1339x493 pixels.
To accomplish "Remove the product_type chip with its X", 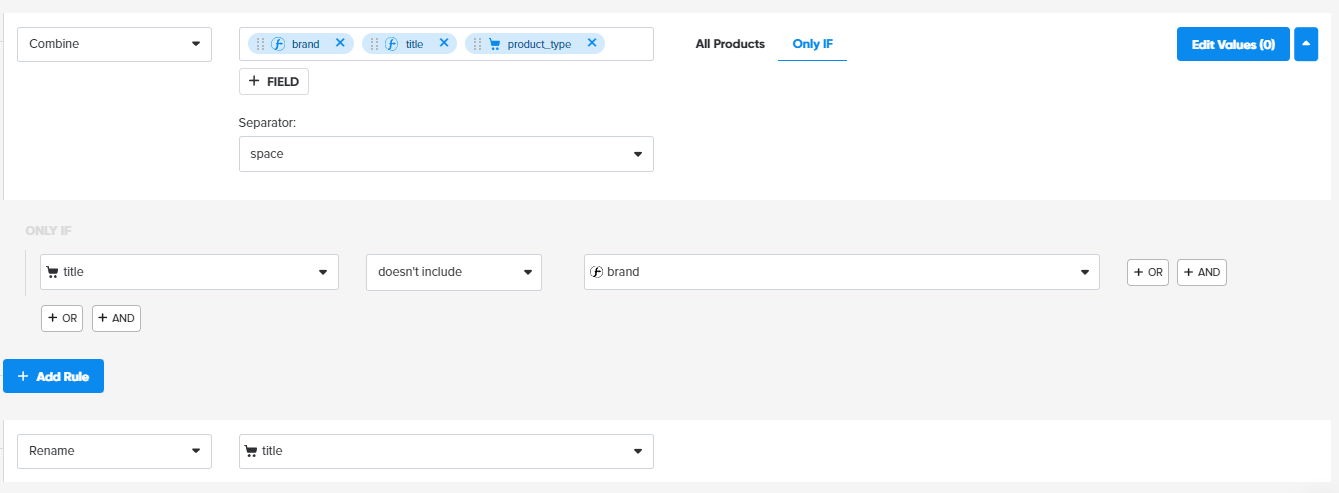I will tap(592, 43).
